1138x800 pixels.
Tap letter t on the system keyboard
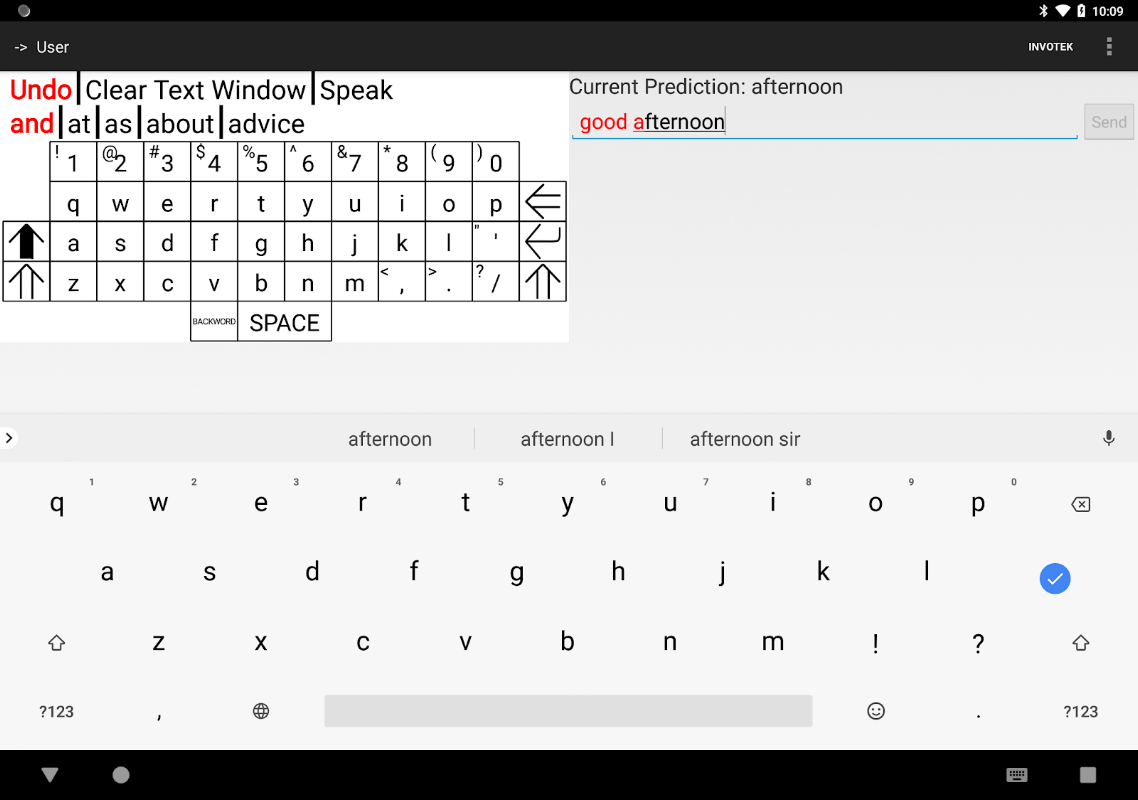coord(465,502)
